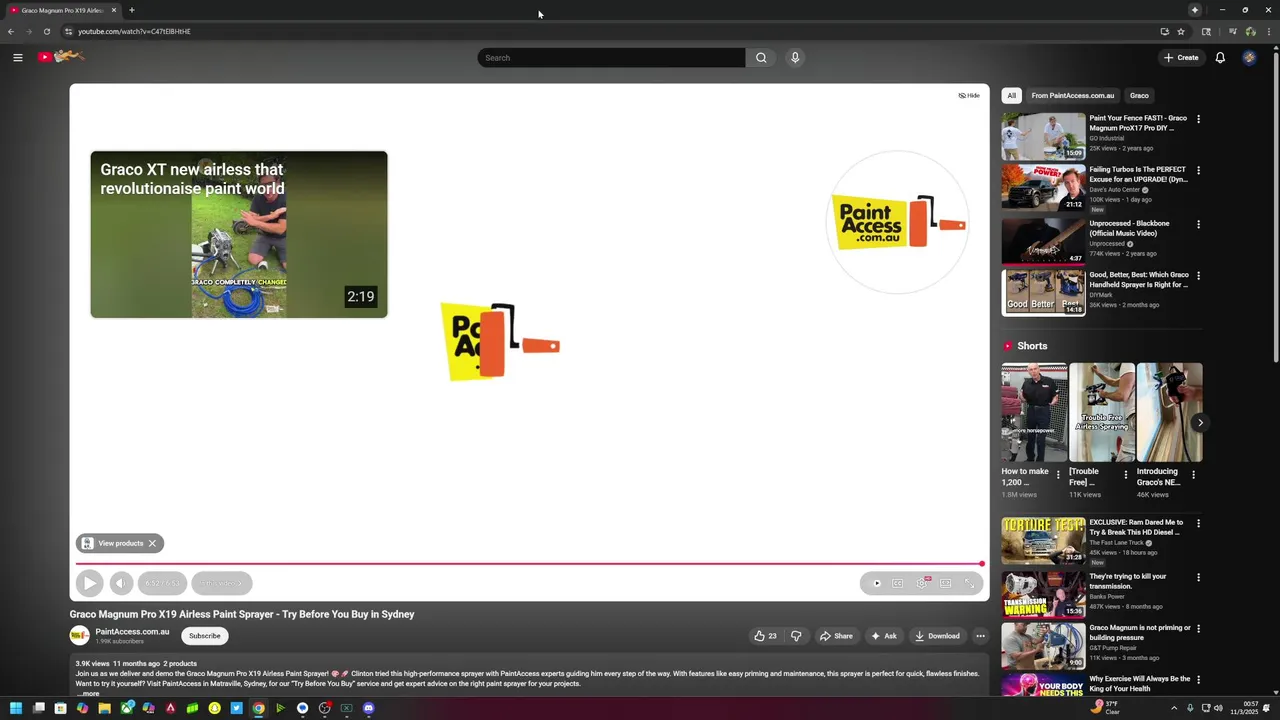Like the video with thumbs up
The width and height of the screenshot is (1280, 720).
point(766,636)
